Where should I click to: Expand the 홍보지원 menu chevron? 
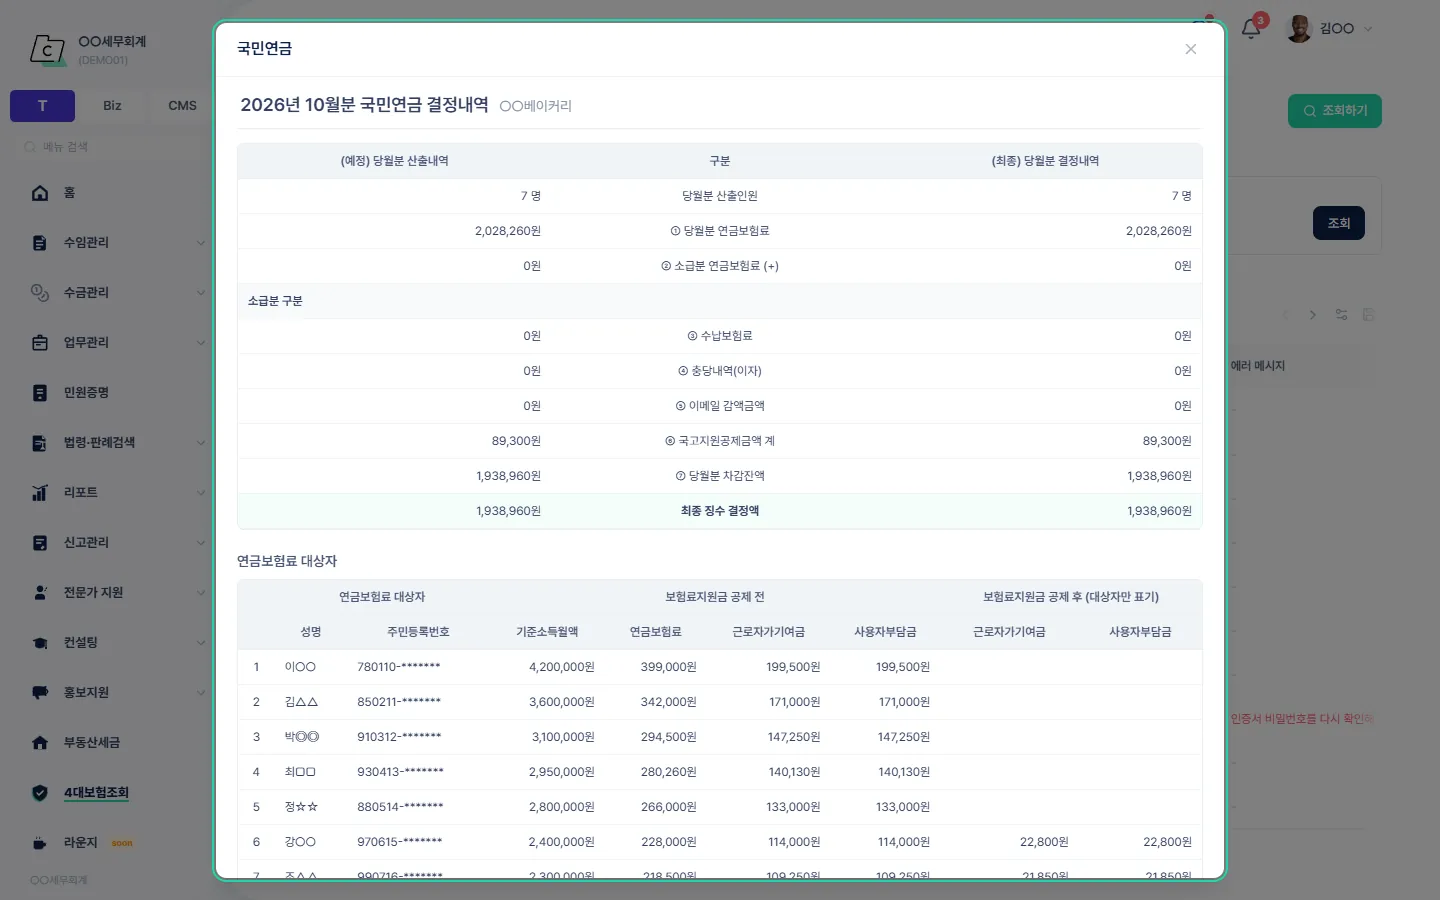[x=201, y=693]
